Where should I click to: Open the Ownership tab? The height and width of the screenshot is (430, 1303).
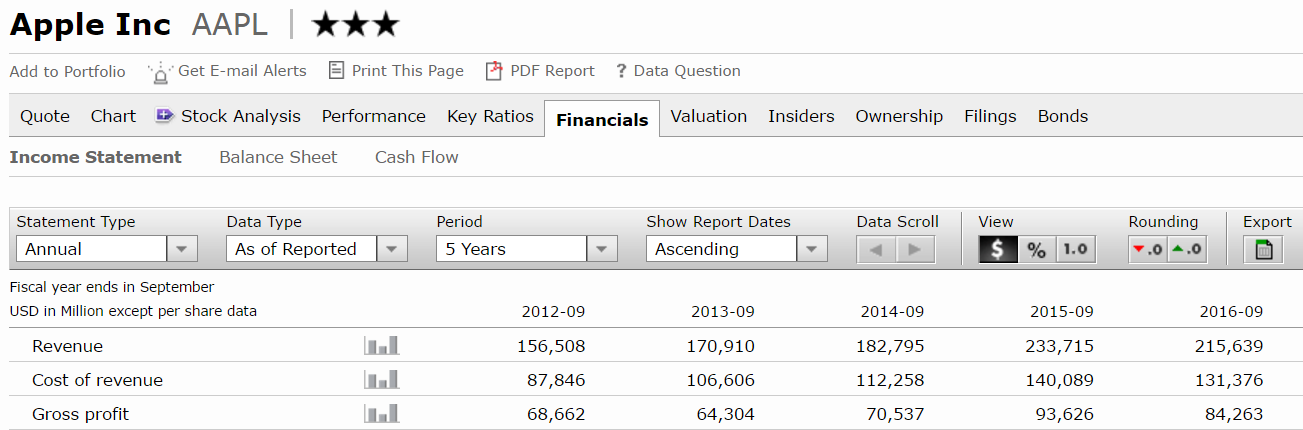tap(899, 116)
